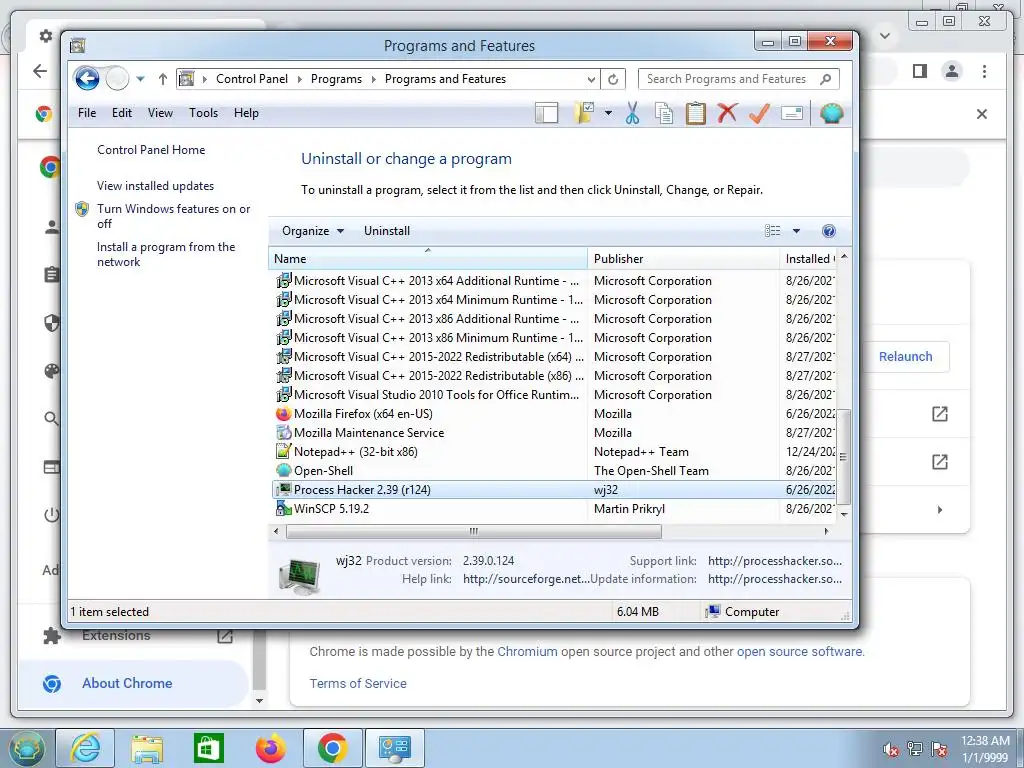Viewport: 1024px width, 768px height.
Task: Open File Explorer from the taskbar
Action: 147,748
